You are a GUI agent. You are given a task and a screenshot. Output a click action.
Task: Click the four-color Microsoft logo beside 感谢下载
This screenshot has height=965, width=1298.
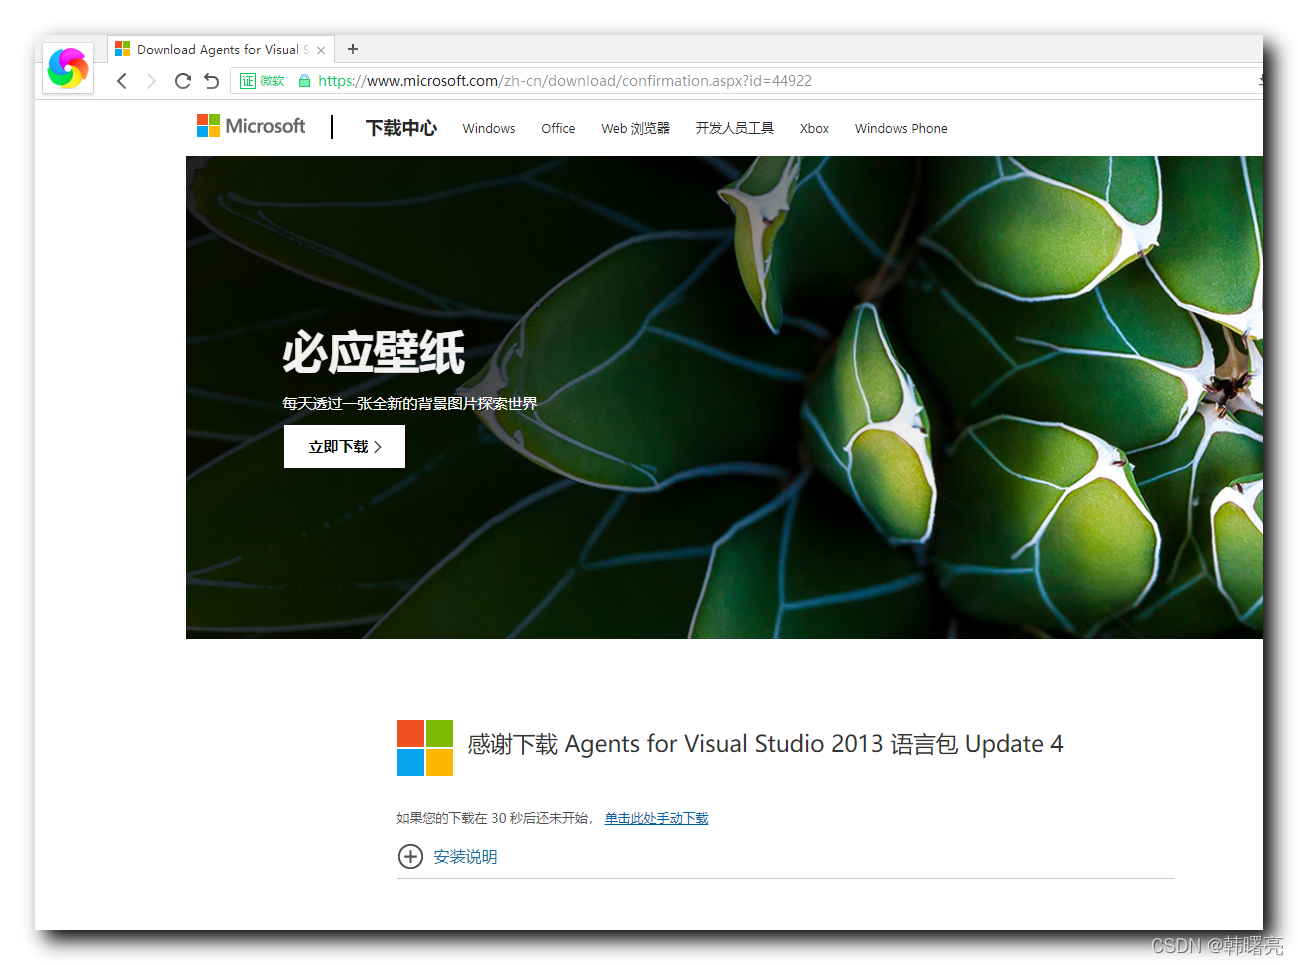[425, 748]
